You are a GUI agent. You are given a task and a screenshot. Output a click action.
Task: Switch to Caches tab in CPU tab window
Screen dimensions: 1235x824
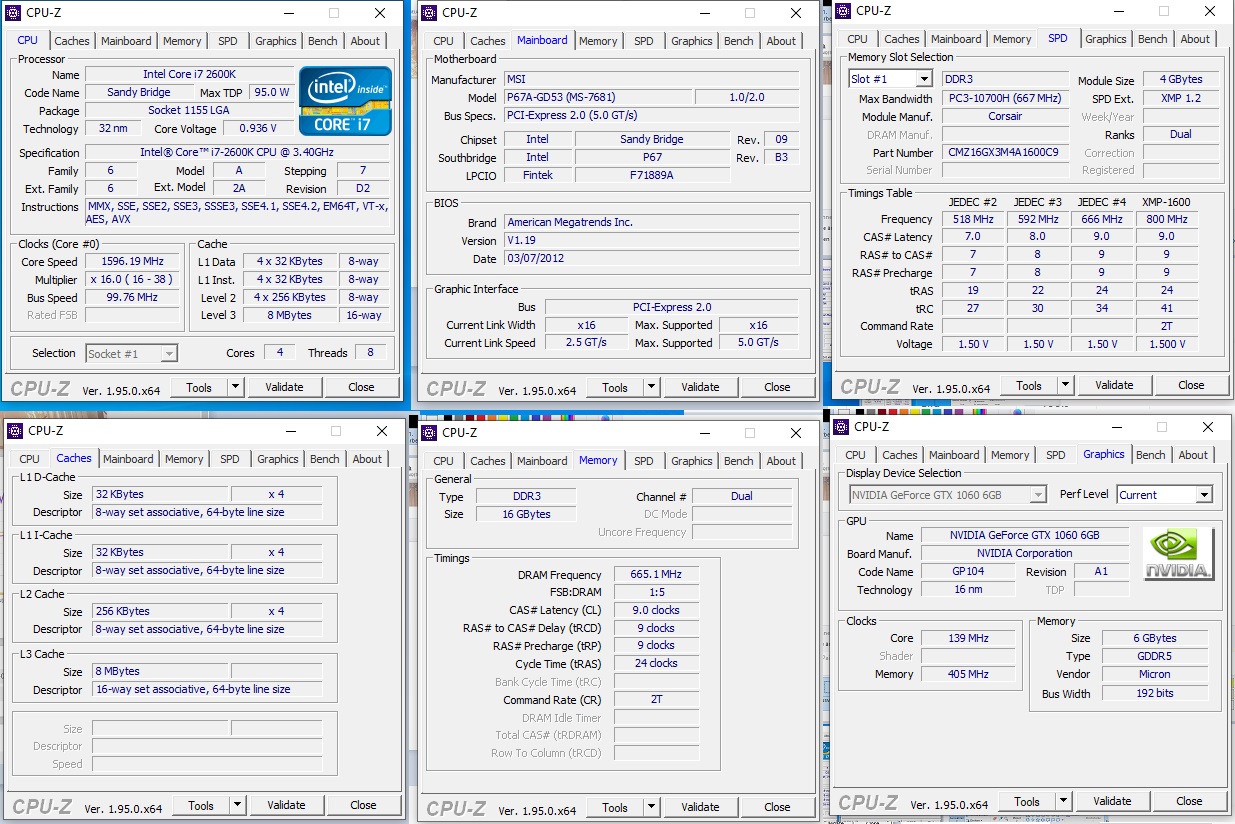pyautogui.click(x=72, y=41)
